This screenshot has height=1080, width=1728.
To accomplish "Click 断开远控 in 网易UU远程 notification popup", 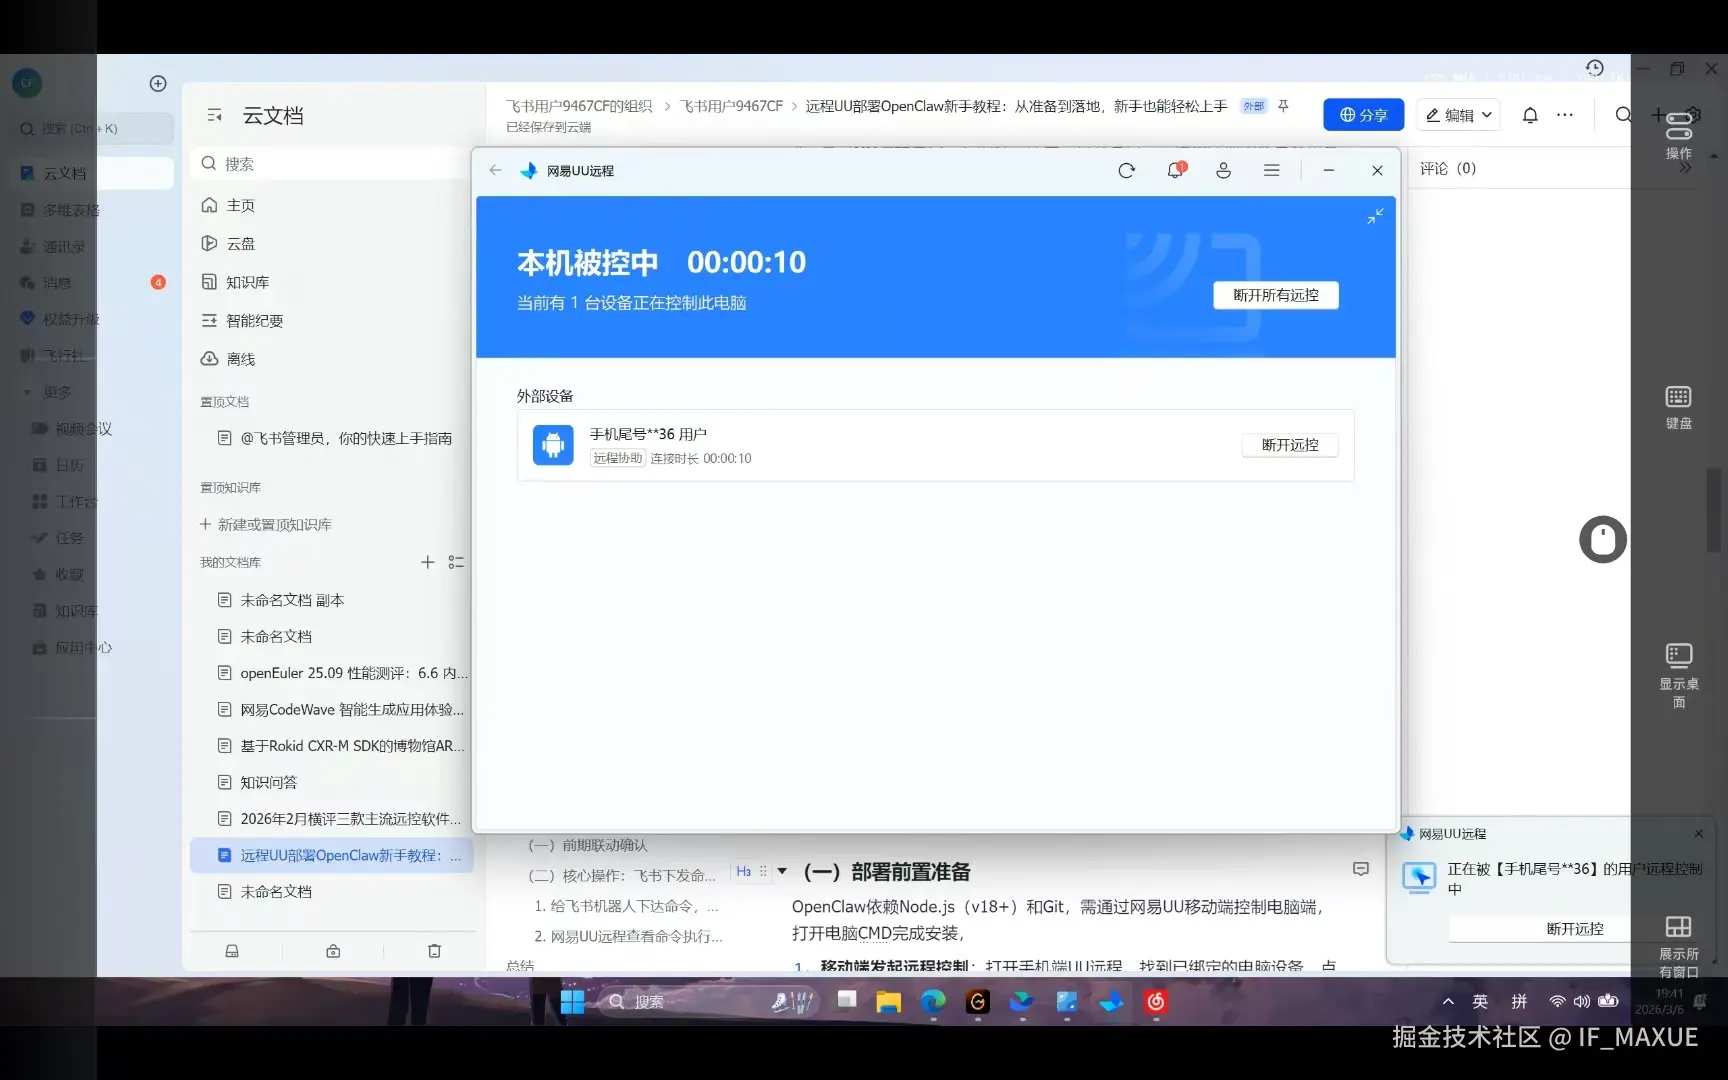I will 1574,929.
